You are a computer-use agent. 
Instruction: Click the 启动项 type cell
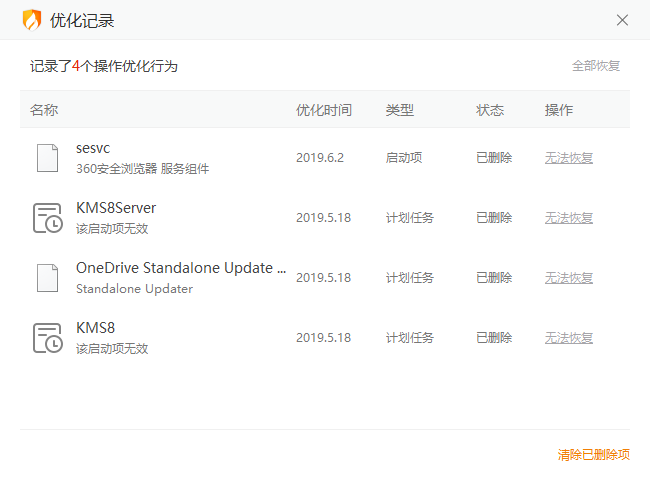point(404,158)
